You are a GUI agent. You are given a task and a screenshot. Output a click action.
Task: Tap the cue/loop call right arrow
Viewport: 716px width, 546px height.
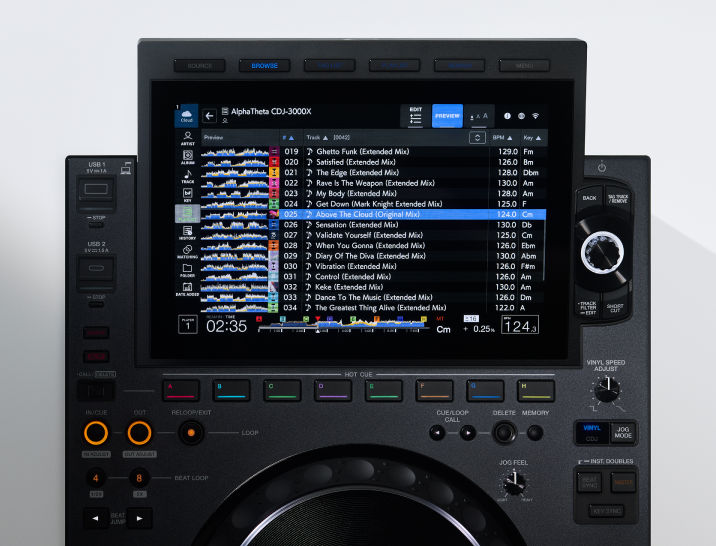[x=467, y=432]
